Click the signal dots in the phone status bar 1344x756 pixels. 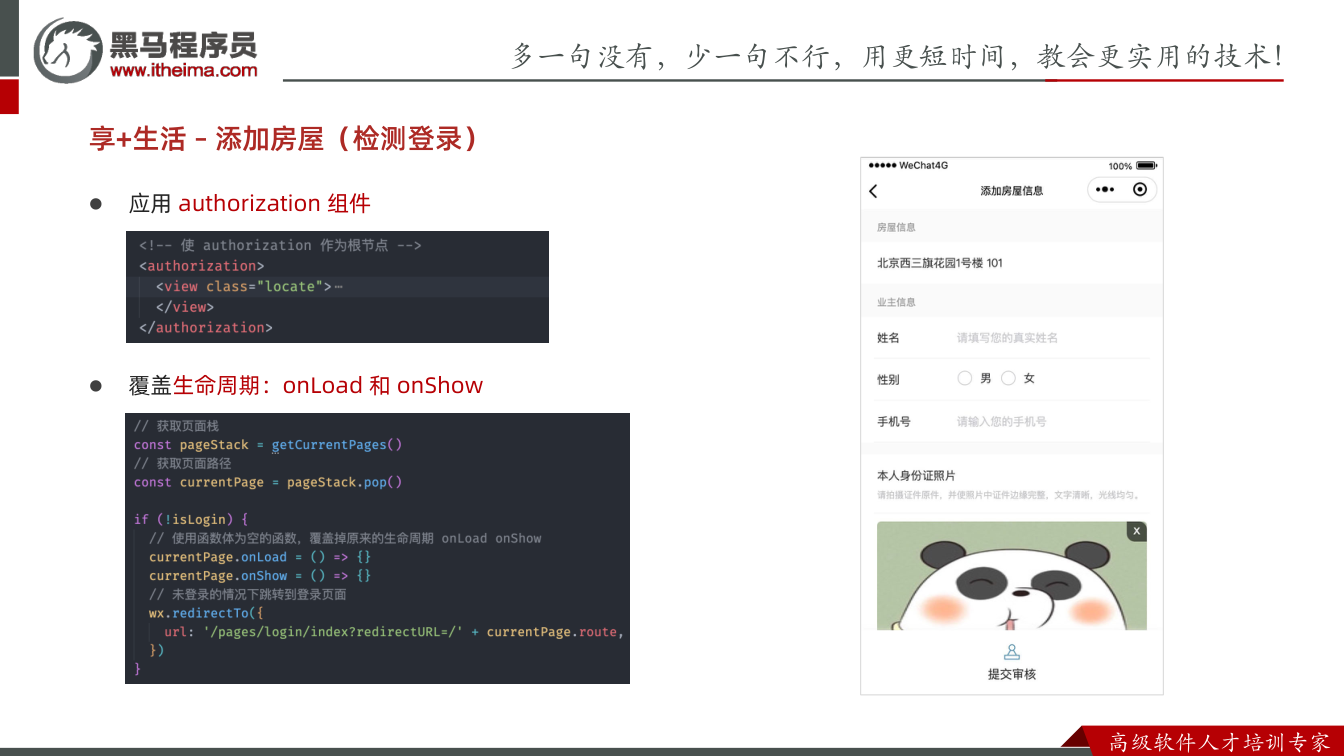(x=882, y=166)
